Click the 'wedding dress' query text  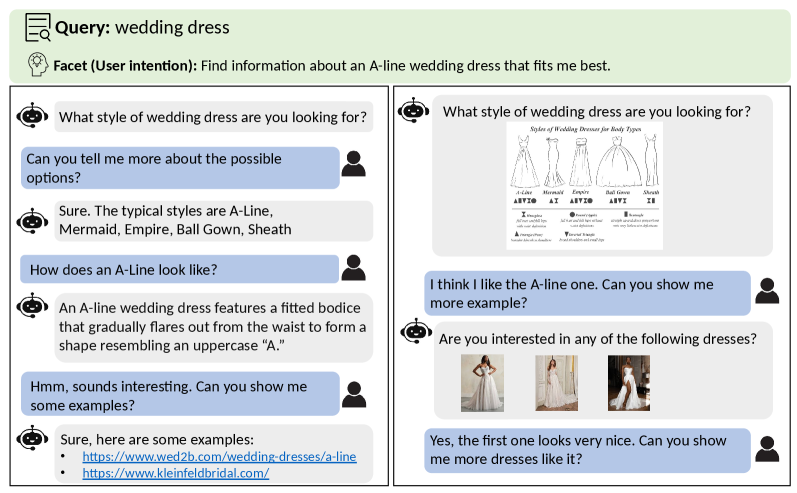(x=172, y=27)
